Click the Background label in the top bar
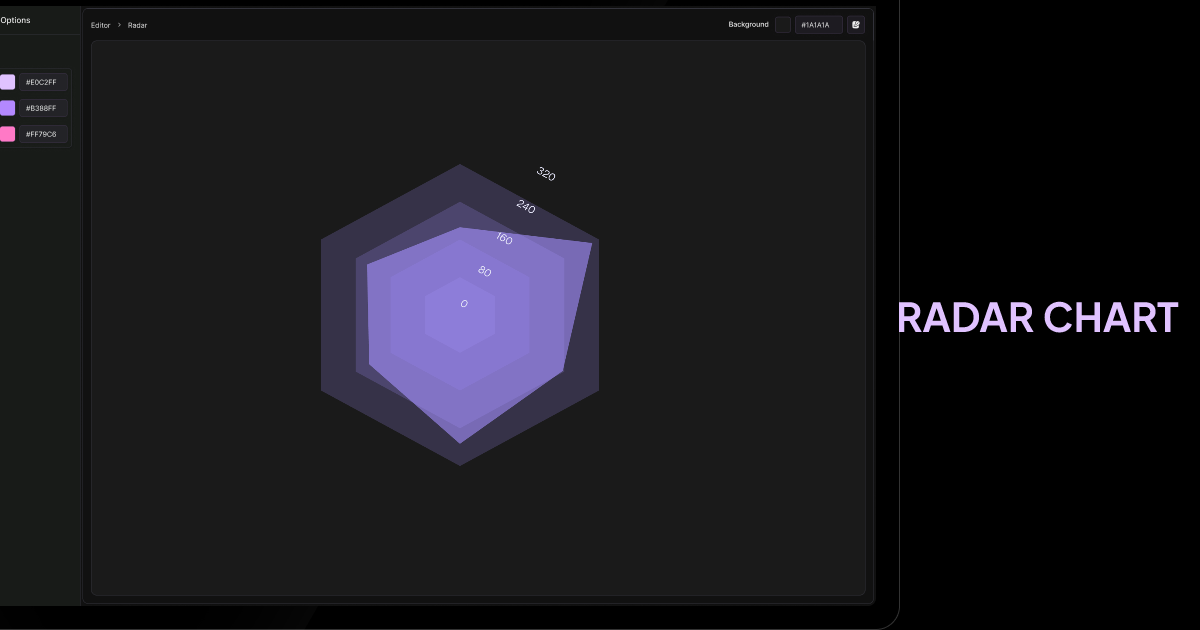This screenshot has width=1200, height=630. click(749, 24)
